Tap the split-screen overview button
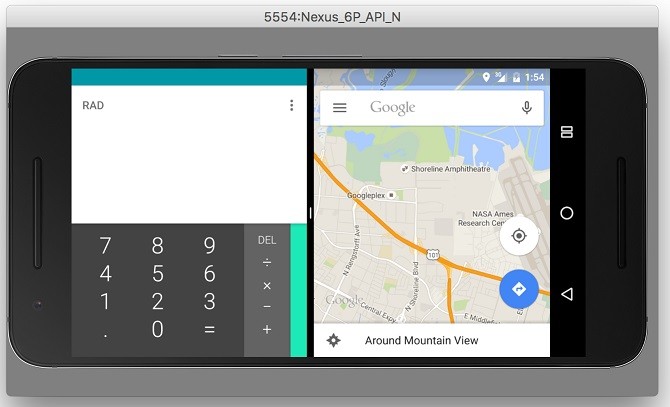The image size is (670, 407). [567, 132]
